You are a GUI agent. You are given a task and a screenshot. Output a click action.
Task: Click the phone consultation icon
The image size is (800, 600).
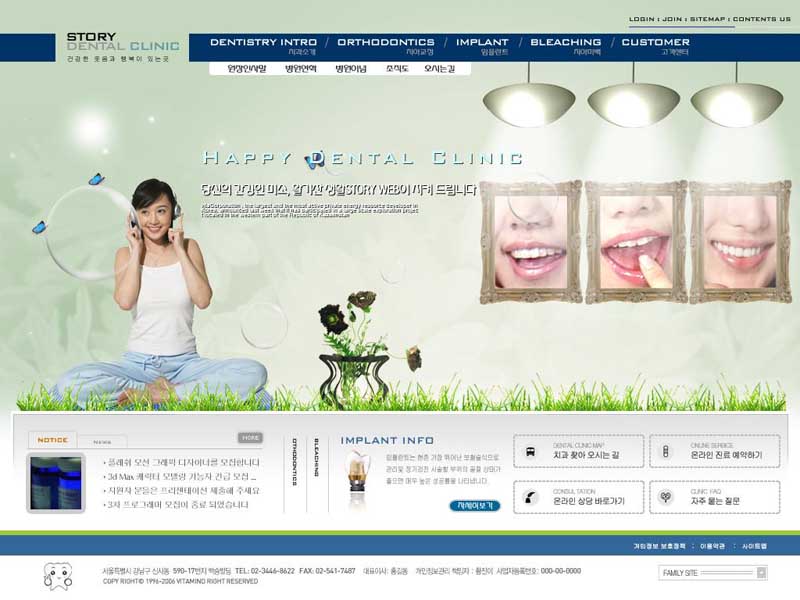[530, 497]
